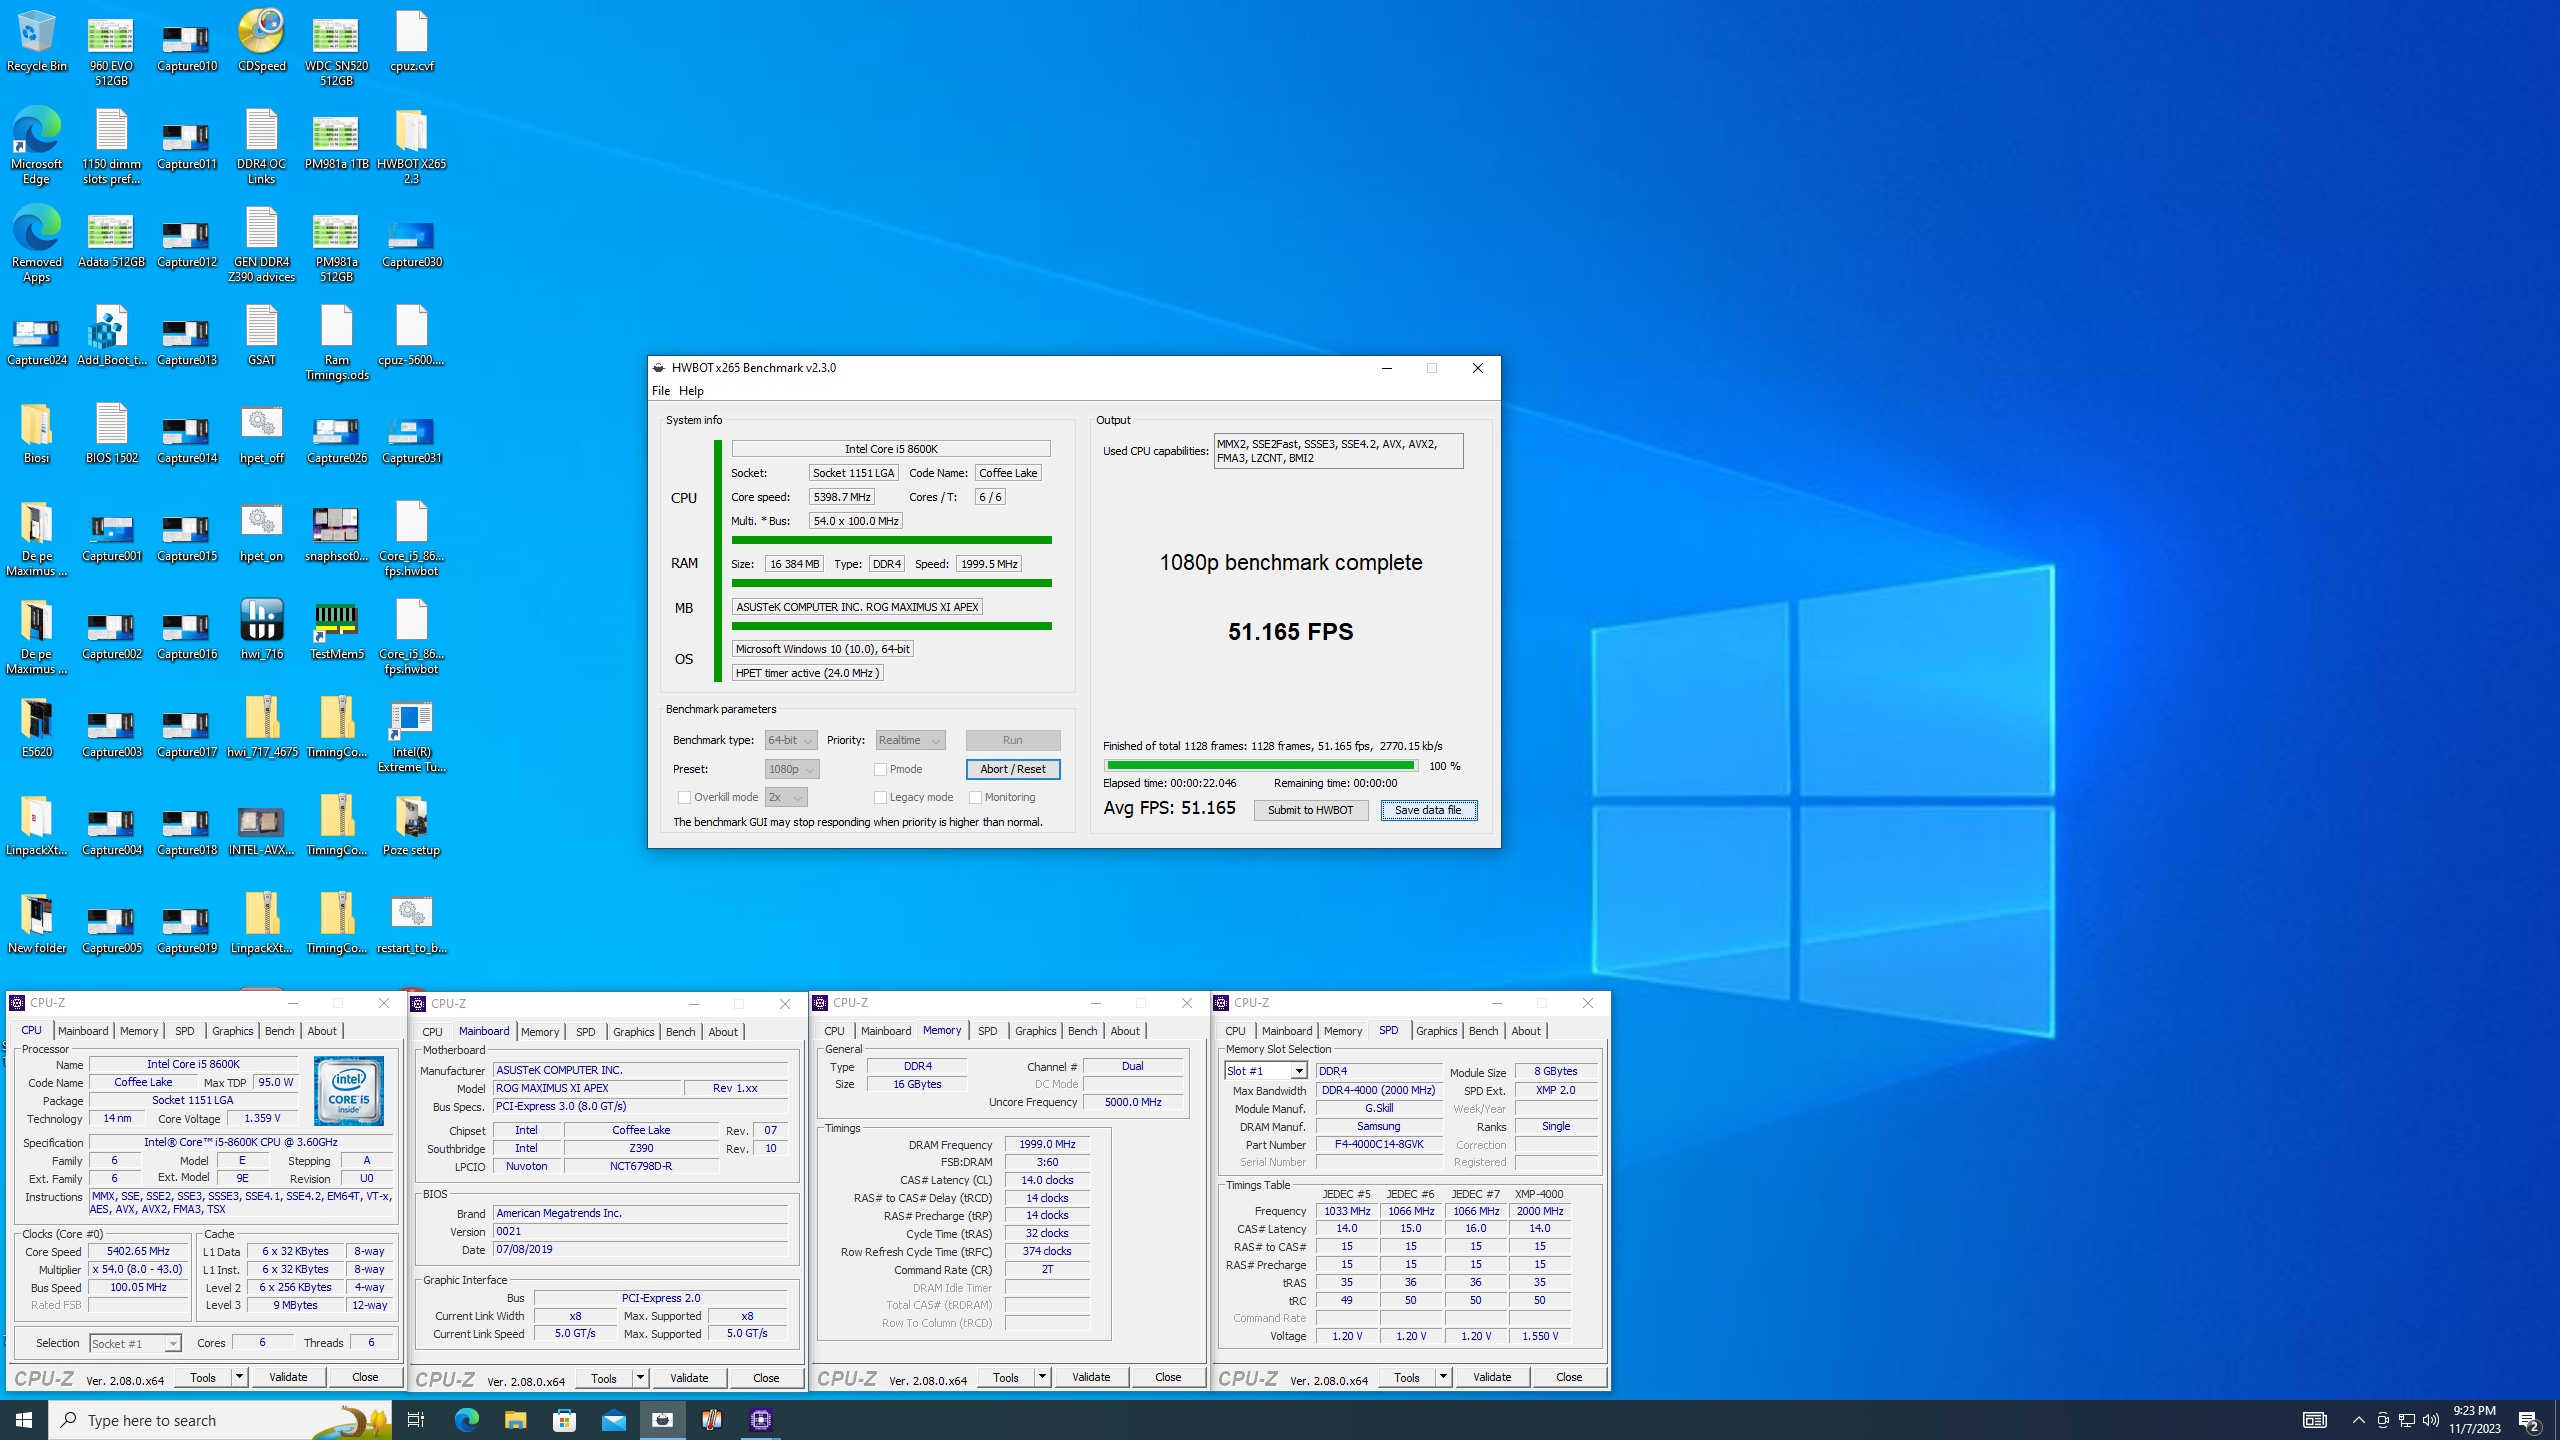Open the E5620 desktop icon
This screenshot has height=1440, width=2560.
36,728
